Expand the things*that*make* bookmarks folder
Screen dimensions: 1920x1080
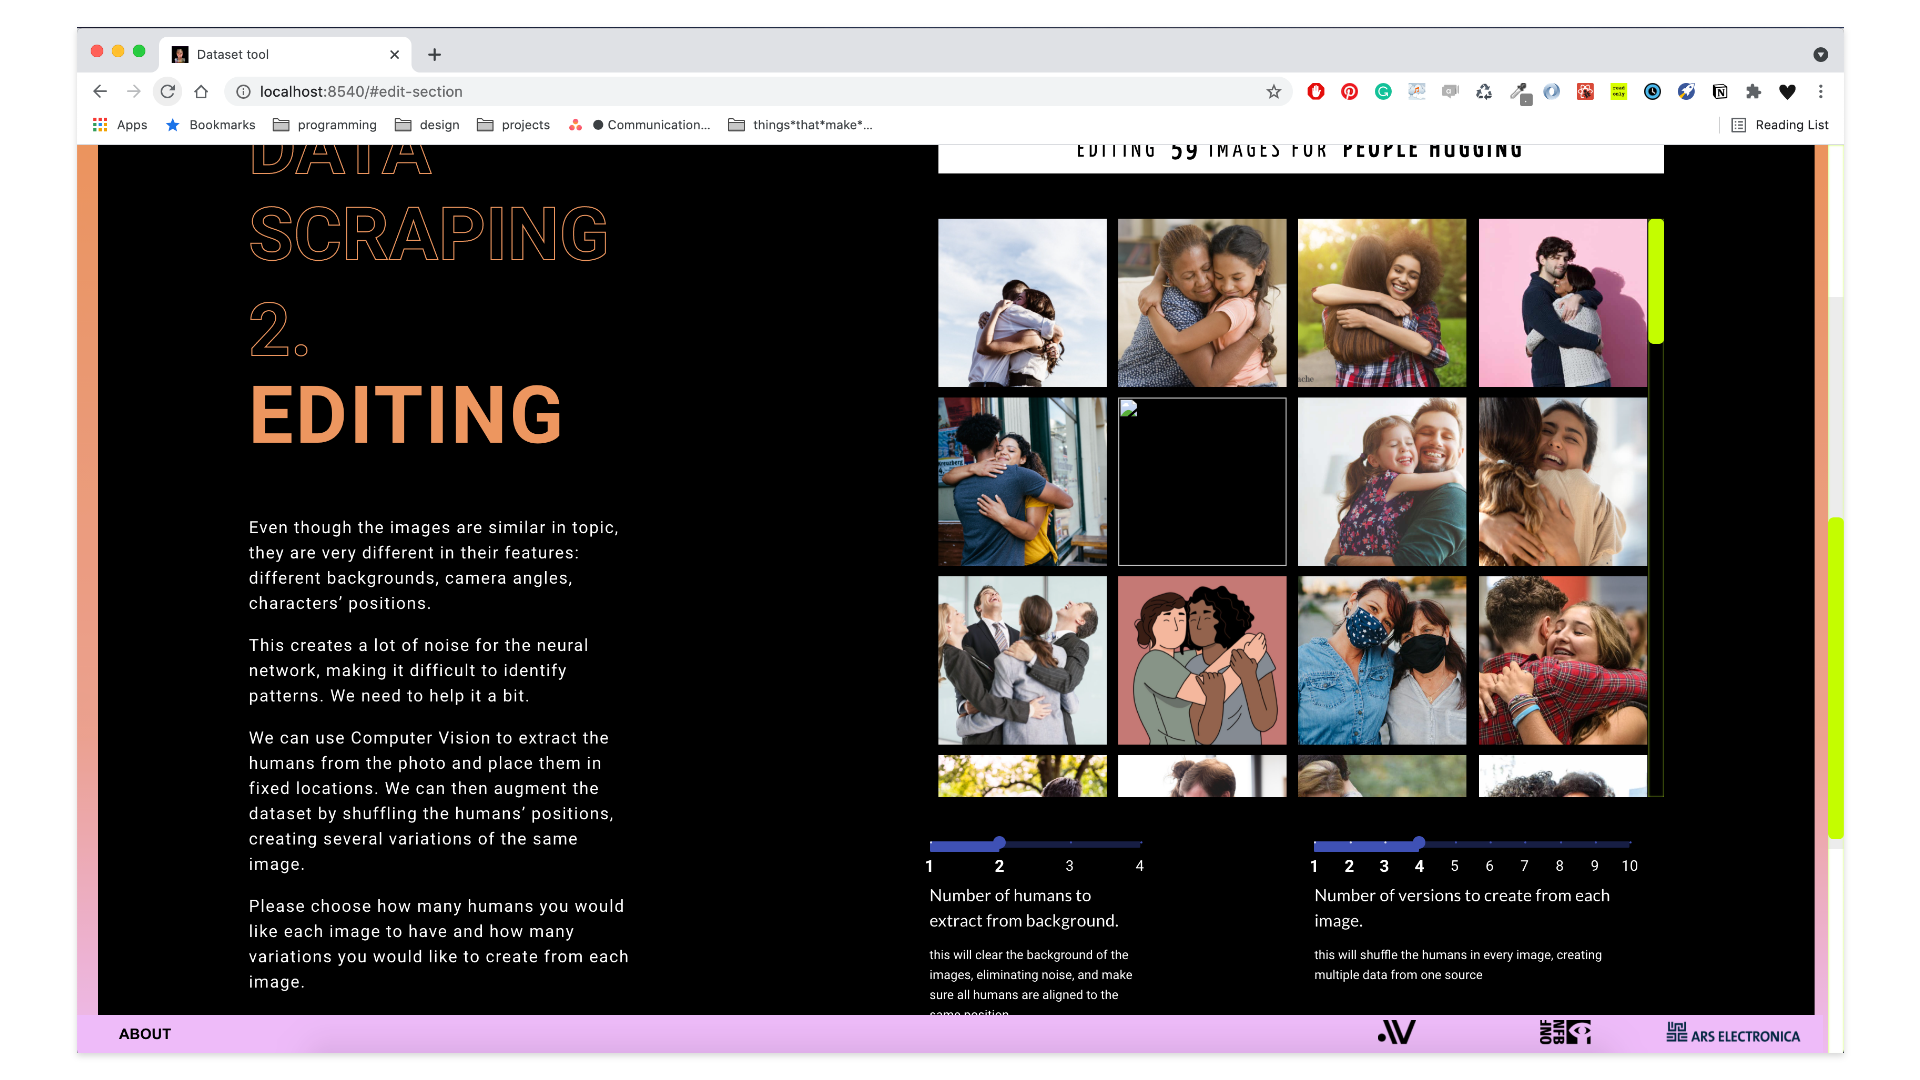(x=800, y=125)
